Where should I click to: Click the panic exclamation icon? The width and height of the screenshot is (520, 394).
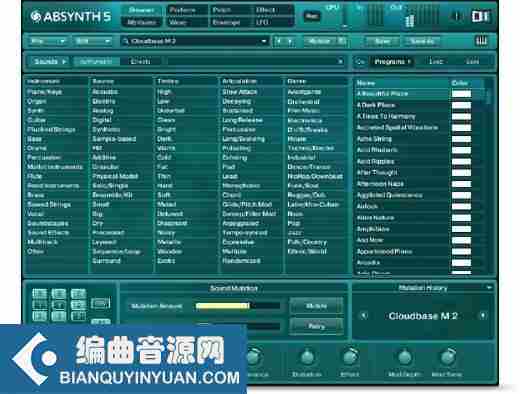457,16
